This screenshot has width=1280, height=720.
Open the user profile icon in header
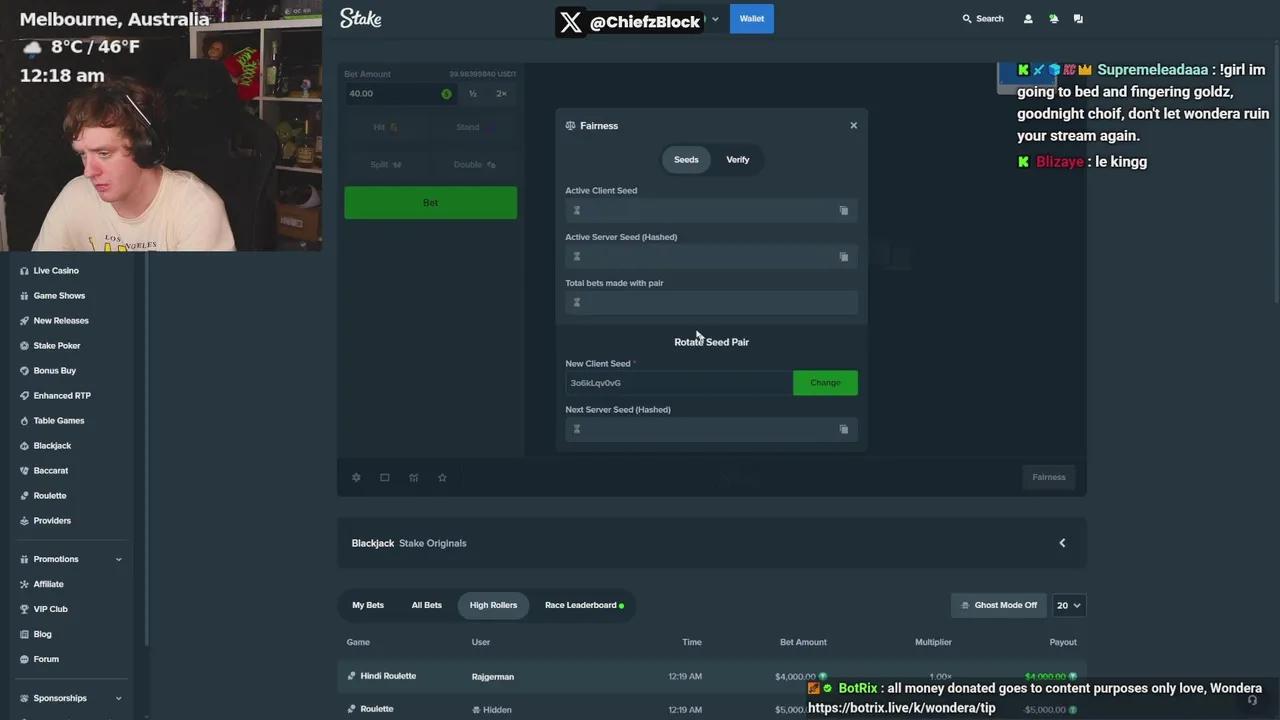[x=1028, y=19]
